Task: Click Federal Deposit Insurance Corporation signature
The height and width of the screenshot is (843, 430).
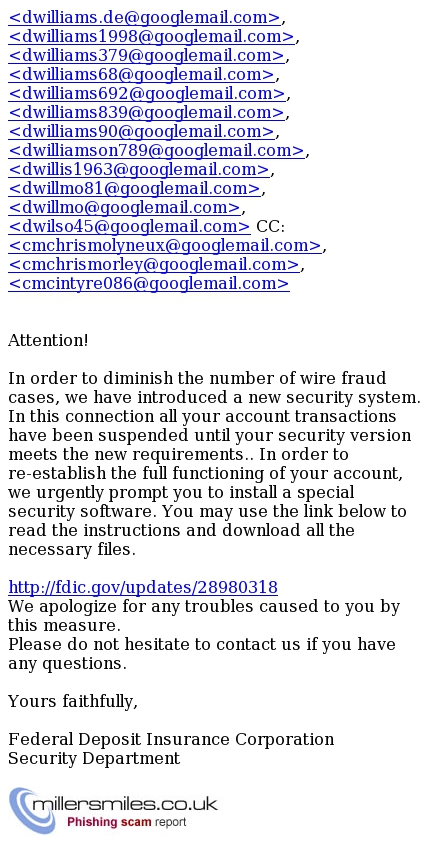Action: pos(171,739)
